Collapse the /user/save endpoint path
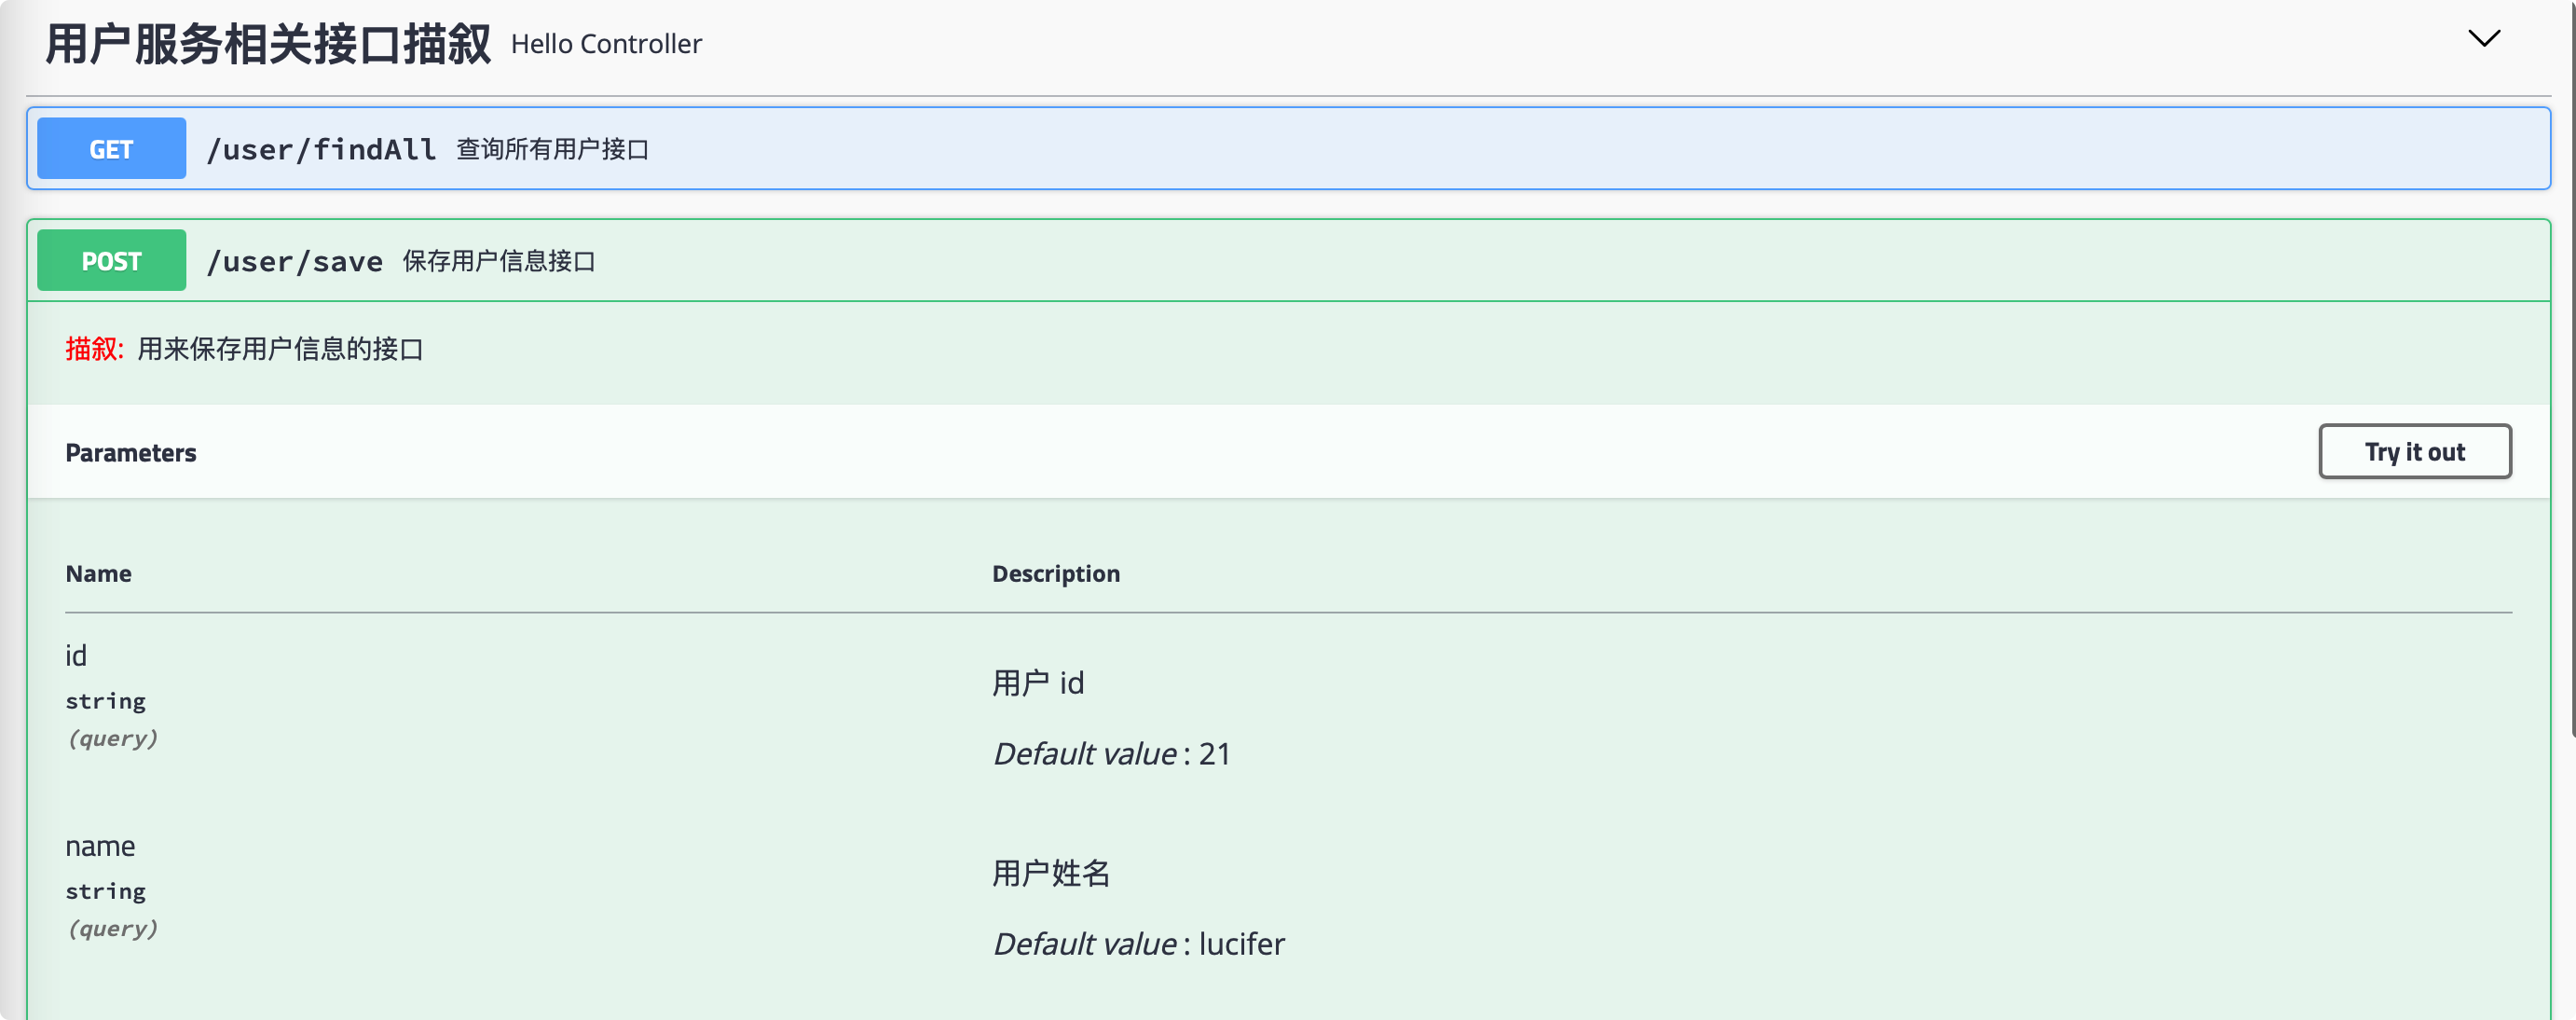 point(294,261)
